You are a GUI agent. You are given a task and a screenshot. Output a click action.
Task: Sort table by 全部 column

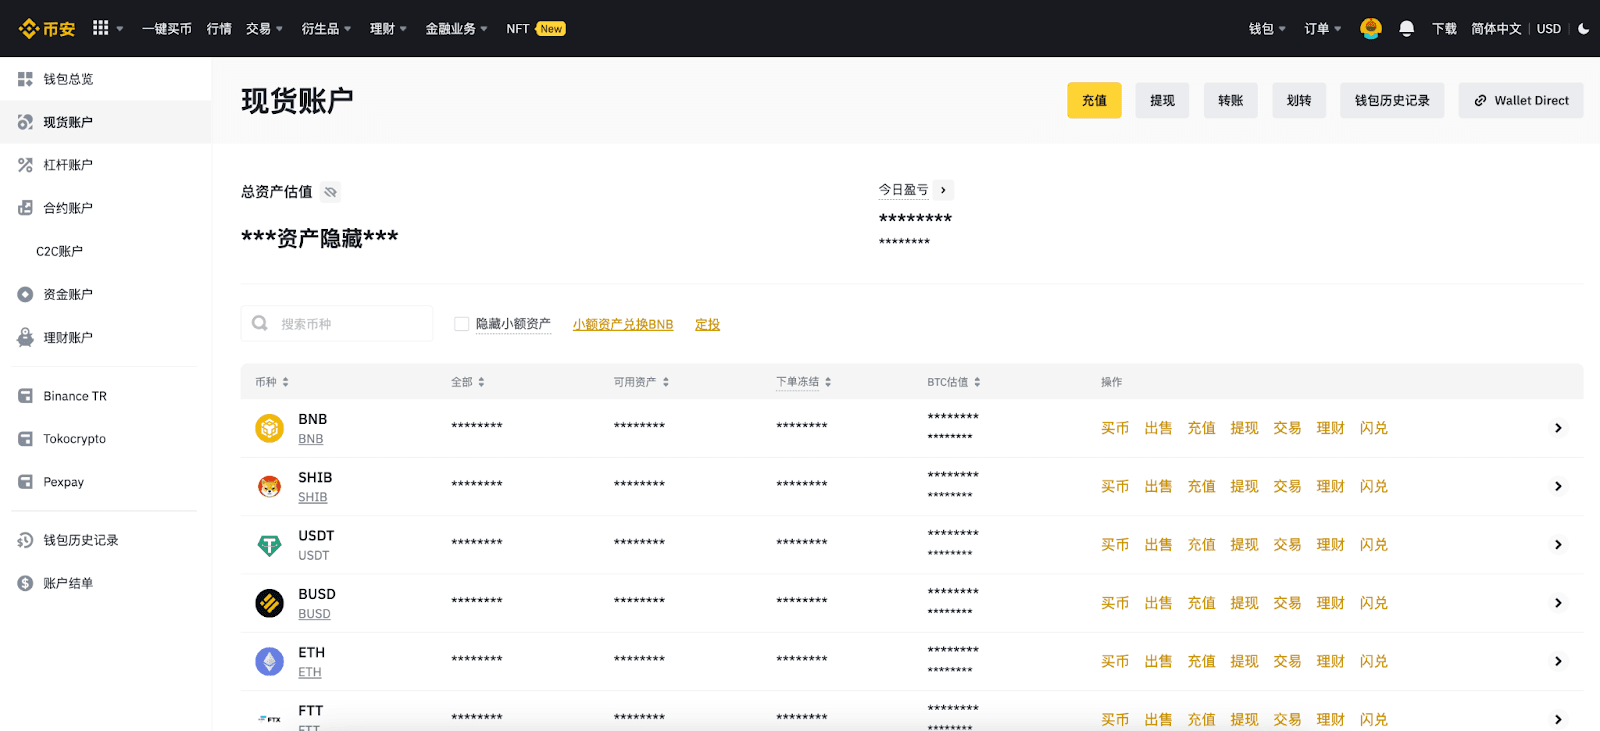coord(468,382)
